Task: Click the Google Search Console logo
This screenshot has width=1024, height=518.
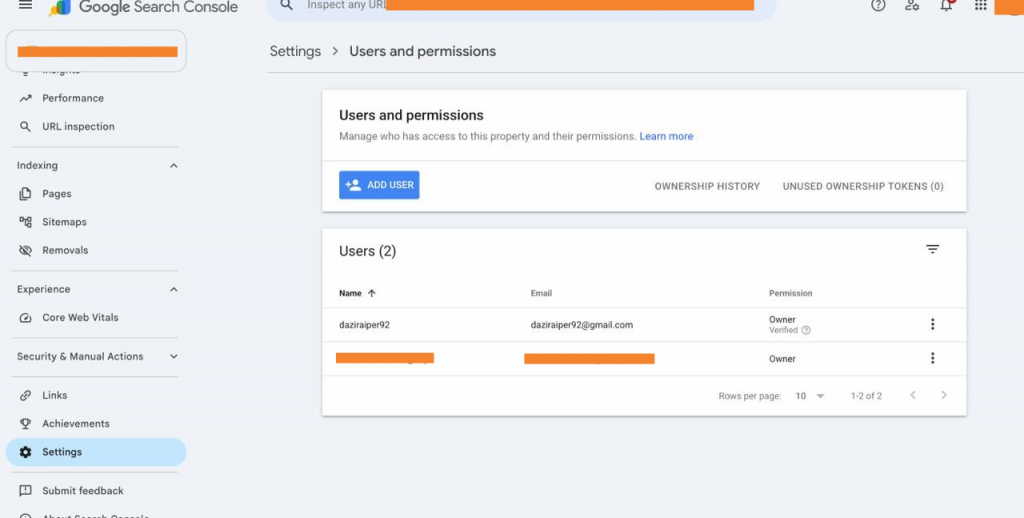Action: (144, 7)
